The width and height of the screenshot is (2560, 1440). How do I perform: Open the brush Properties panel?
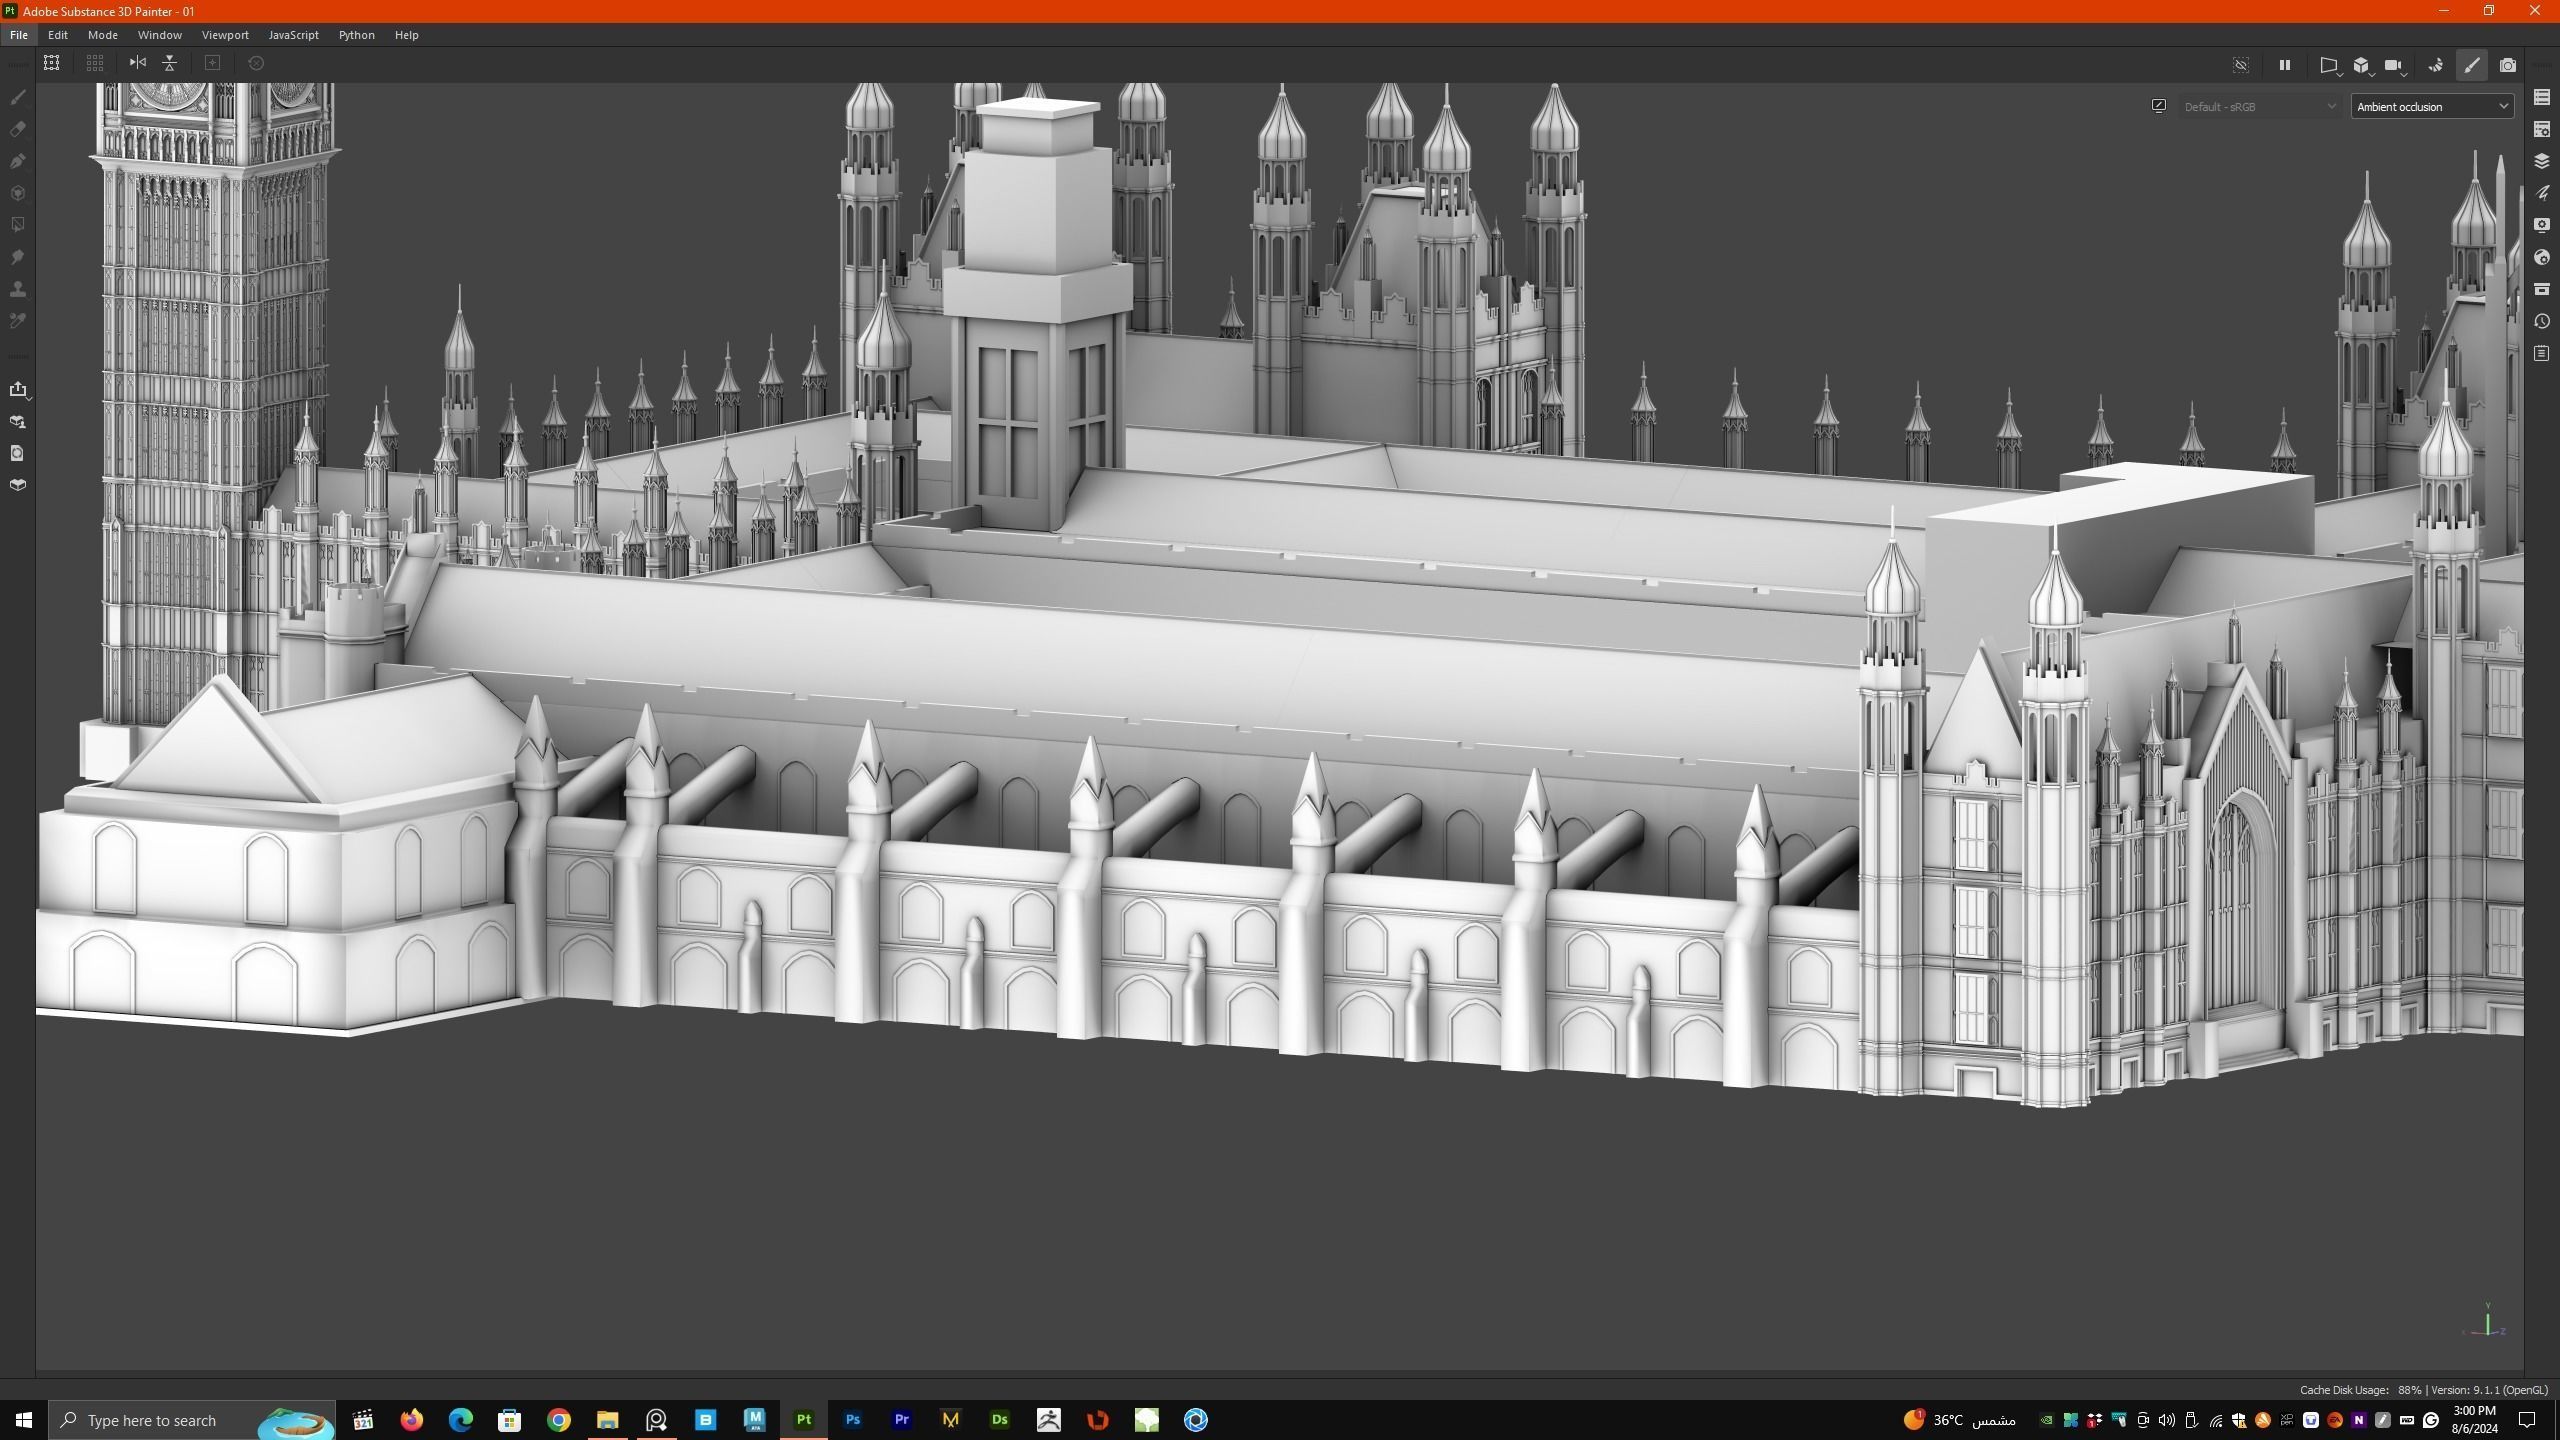coord(2542,193)
